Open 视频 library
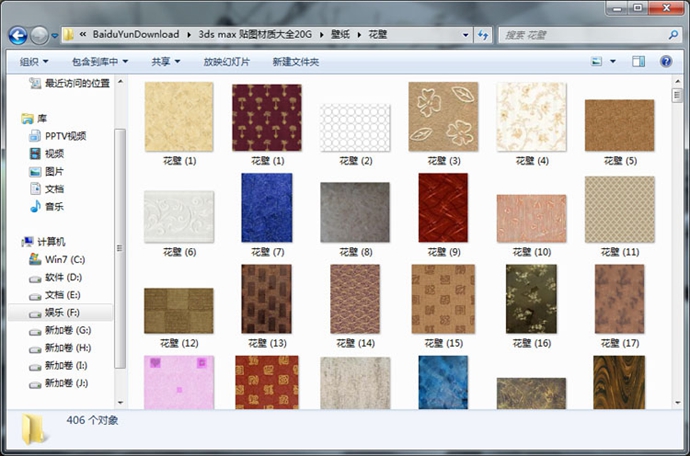The width and height of the screenshot is (690, 456). click(47, 154)
